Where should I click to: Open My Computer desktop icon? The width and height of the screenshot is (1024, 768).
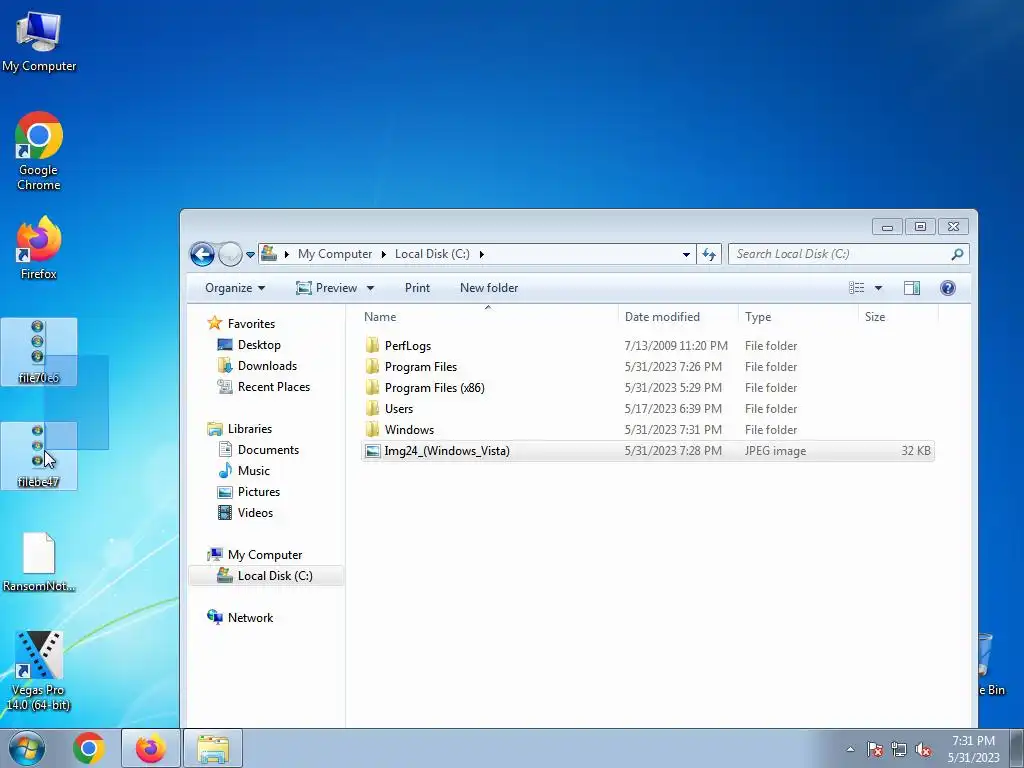(39, 42)
